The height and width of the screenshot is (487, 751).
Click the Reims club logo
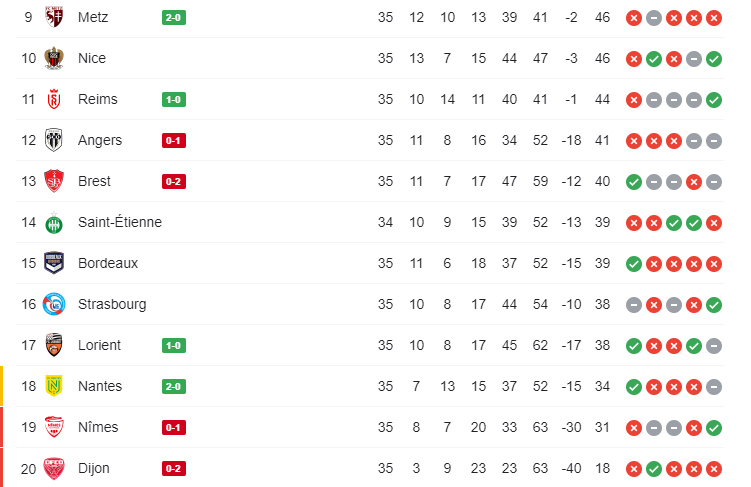tap(54, 99)
